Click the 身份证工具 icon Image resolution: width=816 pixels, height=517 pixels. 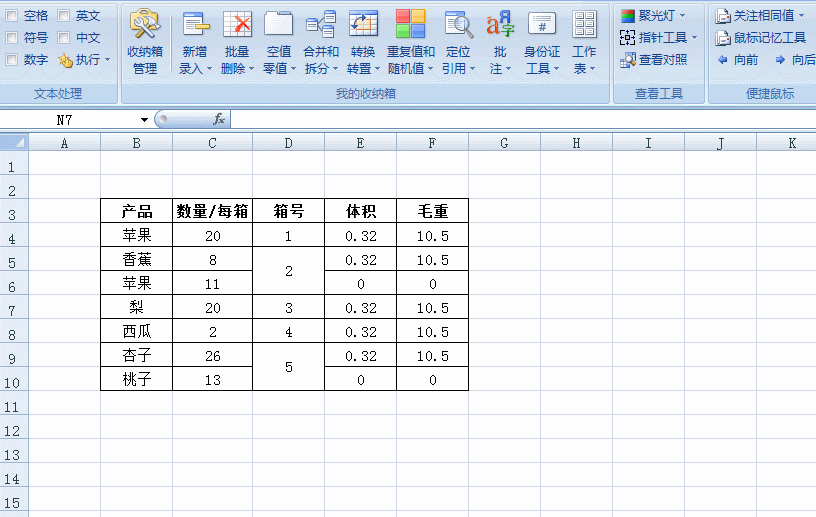coord(542,25)
